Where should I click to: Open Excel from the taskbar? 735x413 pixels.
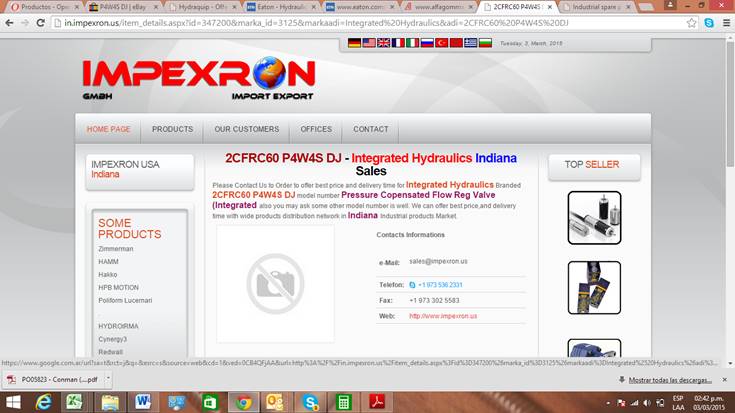point(74,402)
